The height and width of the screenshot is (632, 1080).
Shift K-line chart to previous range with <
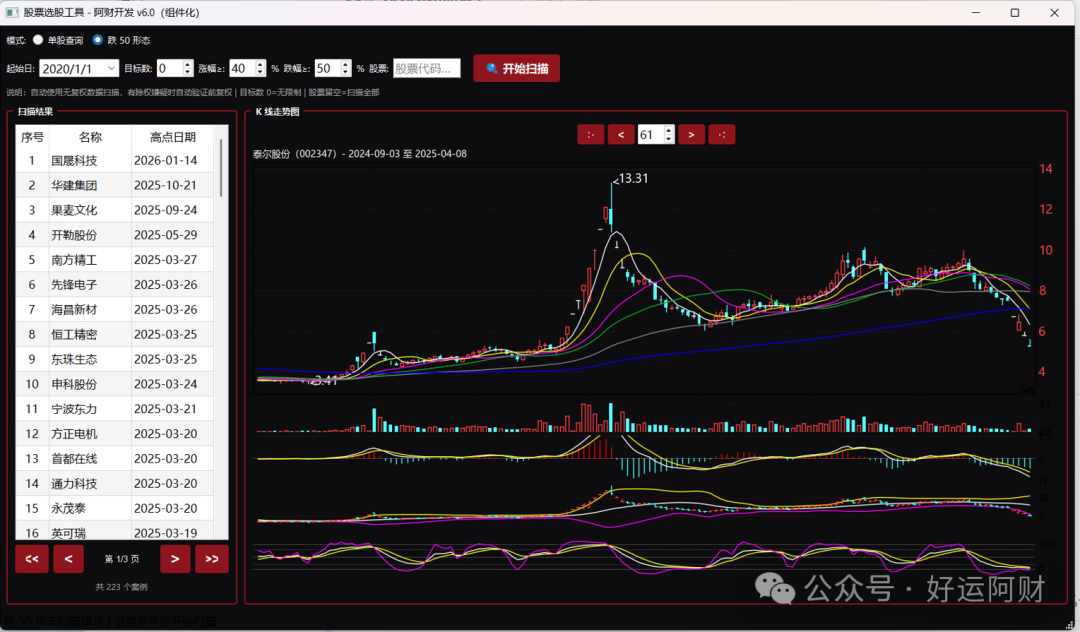pos(621,134)
